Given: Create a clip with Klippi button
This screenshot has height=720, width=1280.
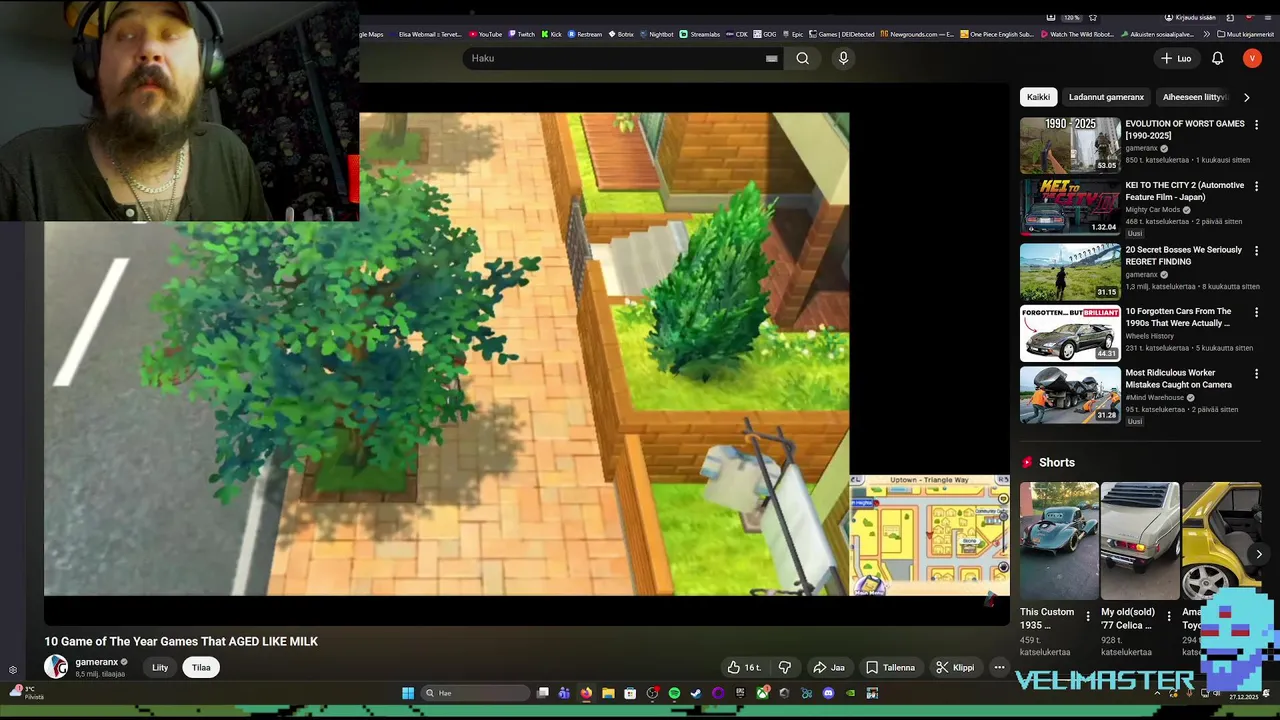Looking at the screenshot, I should pos(955,667).
